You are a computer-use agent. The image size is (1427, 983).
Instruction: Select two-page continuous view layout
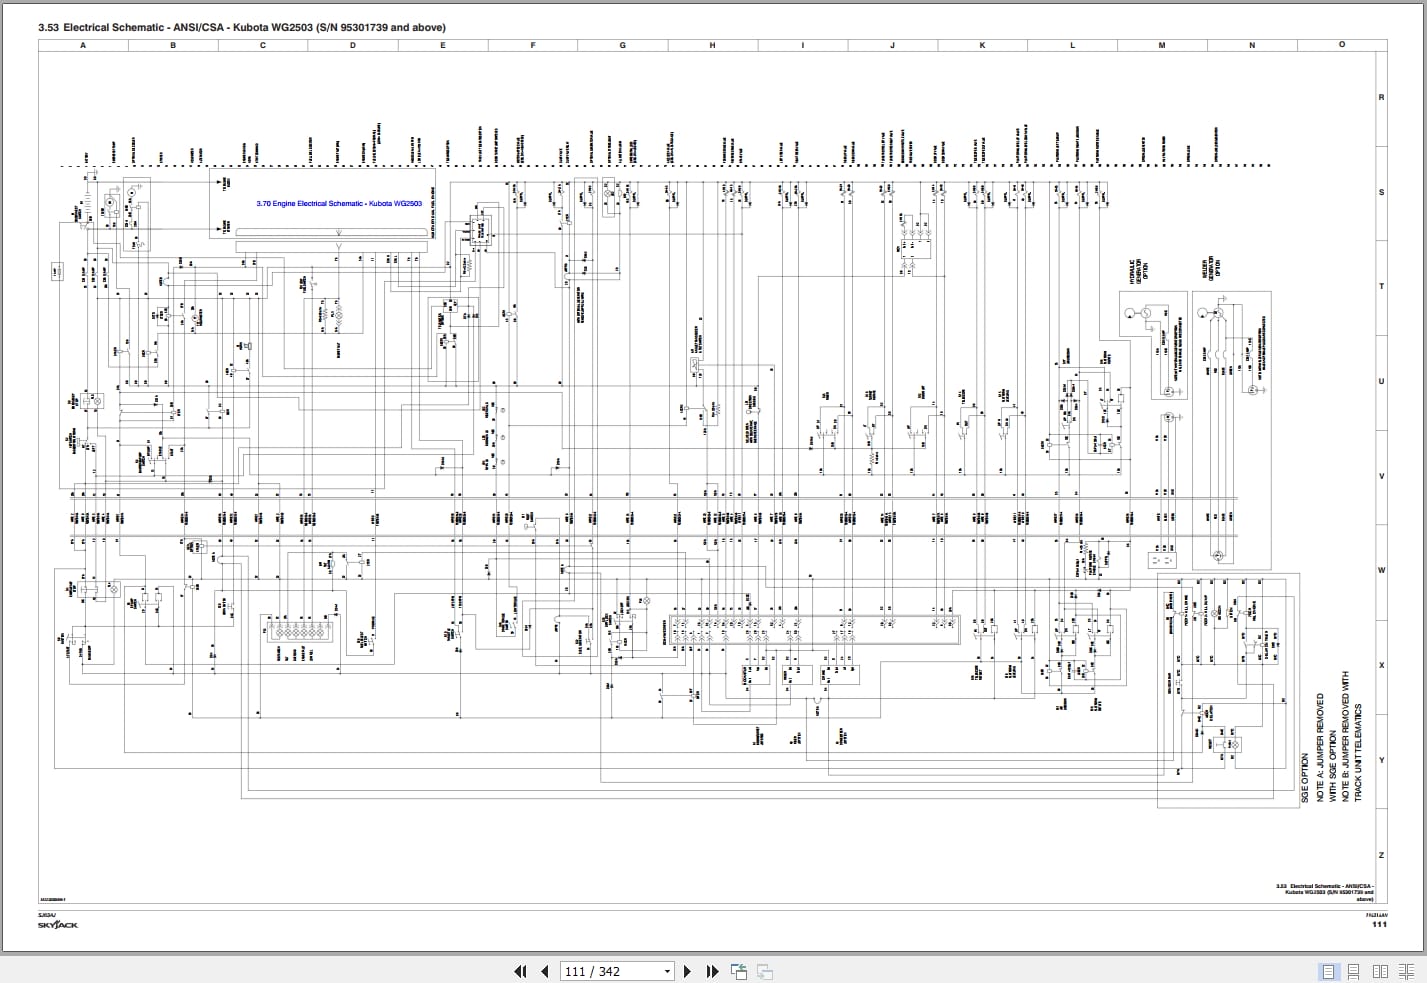(x=1406, y=971)
